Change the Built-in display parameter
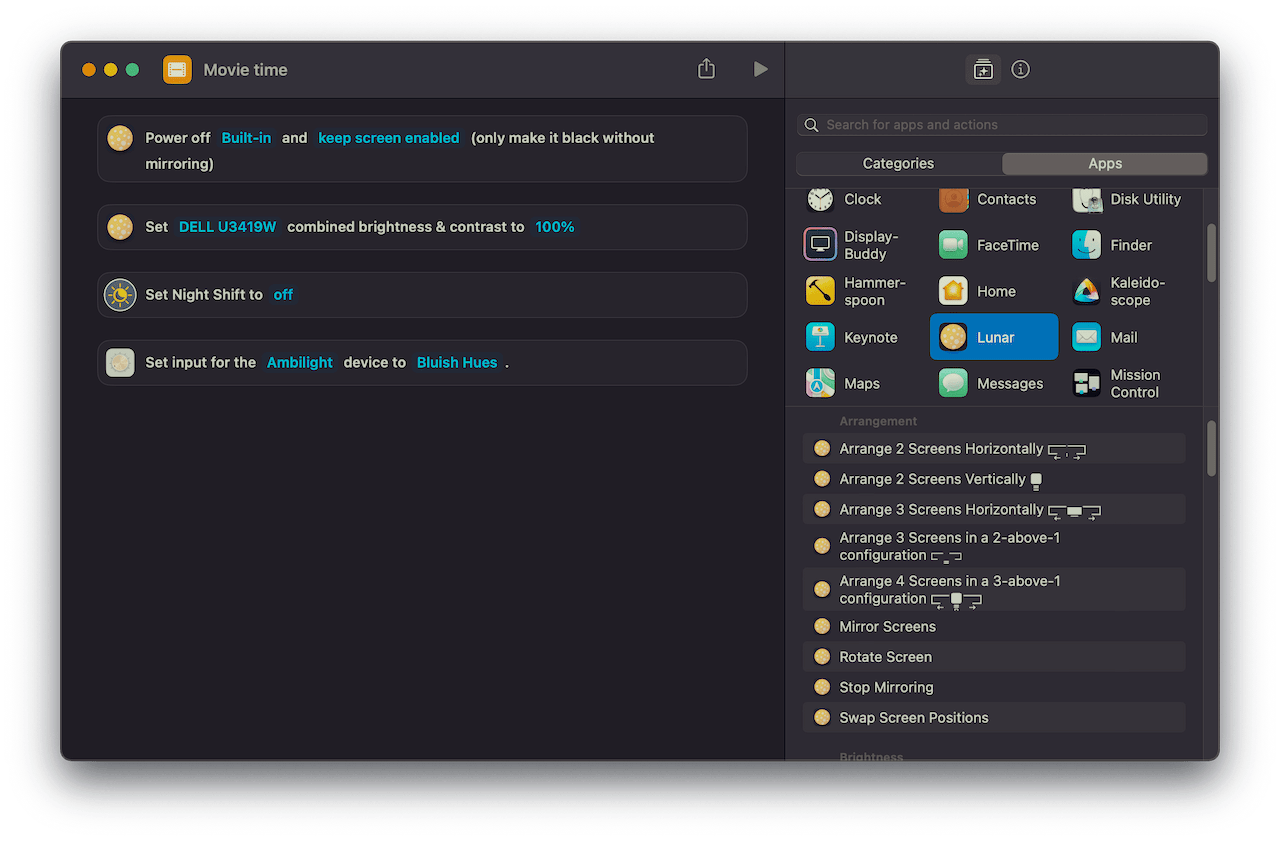The image size is (1280, 841). click(x=246, y=138)
